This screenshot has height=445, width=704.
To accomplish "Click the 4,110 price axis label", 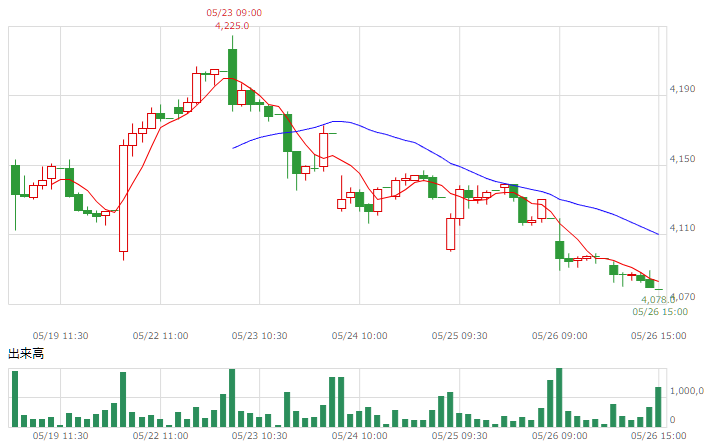I will click(x=682, y=228).
